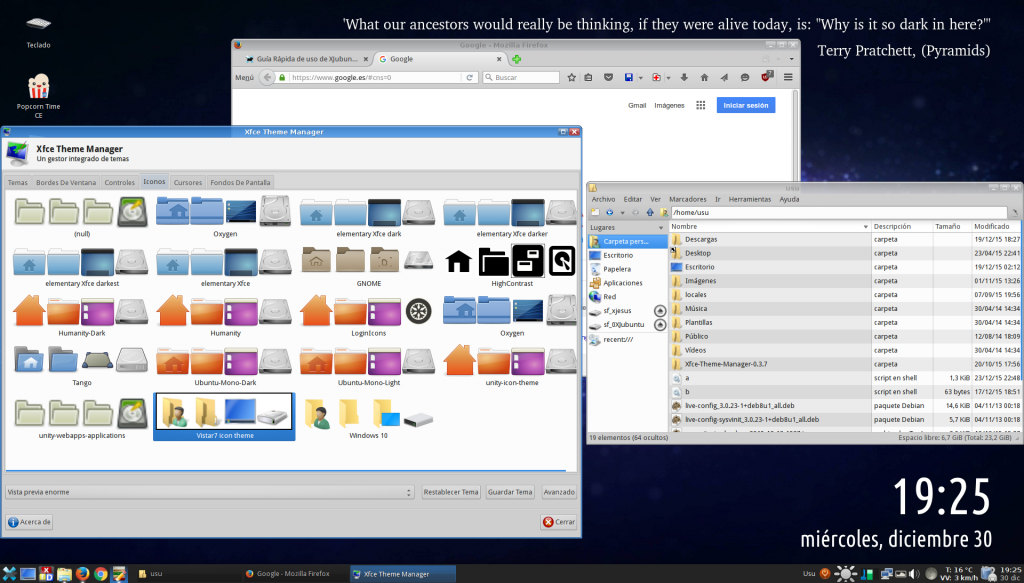Open the Xfce application menu X icon
The image size is (1024, 583).
(x=9, y=574)
